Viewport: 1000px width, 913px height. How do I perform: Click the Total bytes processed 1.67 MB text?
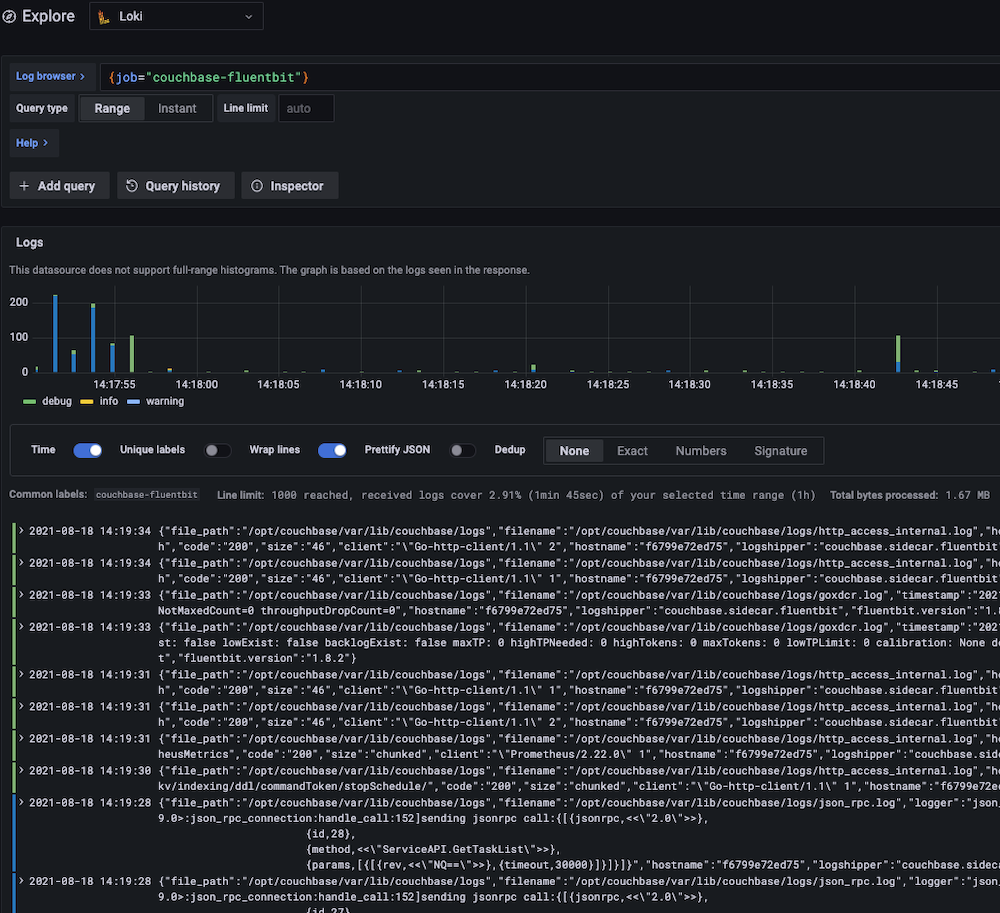point(910,495)
